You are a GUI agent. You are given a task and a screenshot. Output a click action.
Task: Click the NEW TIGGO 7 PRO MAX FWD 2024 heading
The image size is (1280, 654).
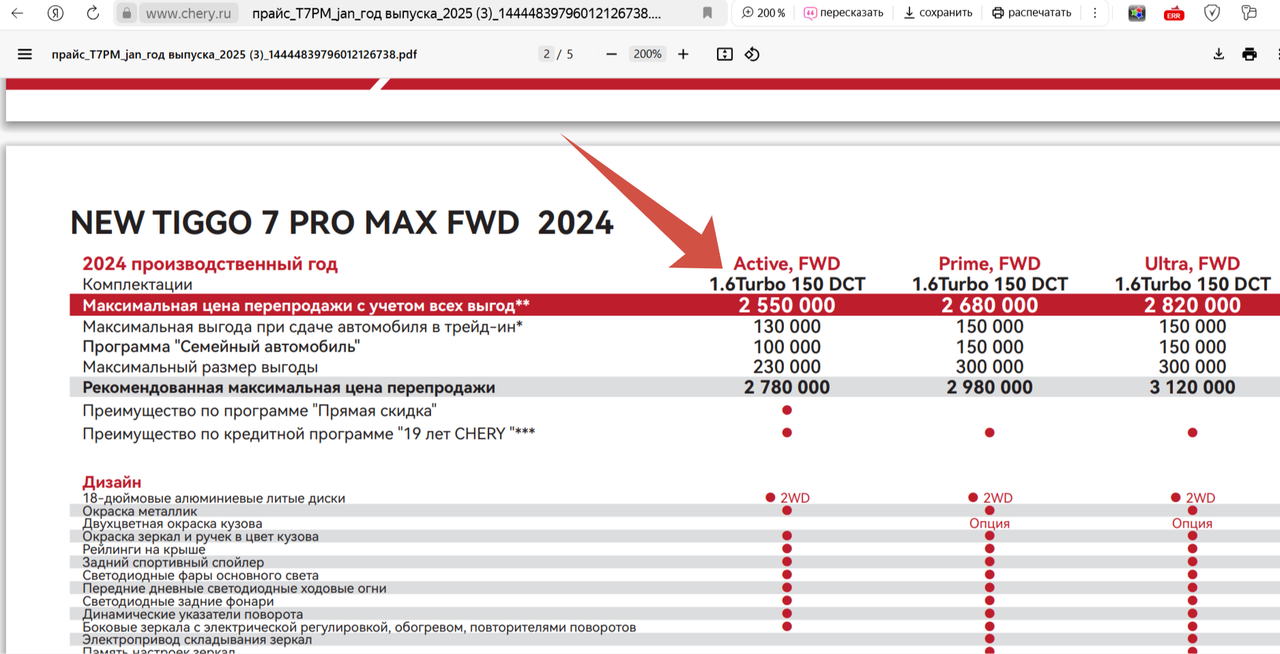coord(342,222)
